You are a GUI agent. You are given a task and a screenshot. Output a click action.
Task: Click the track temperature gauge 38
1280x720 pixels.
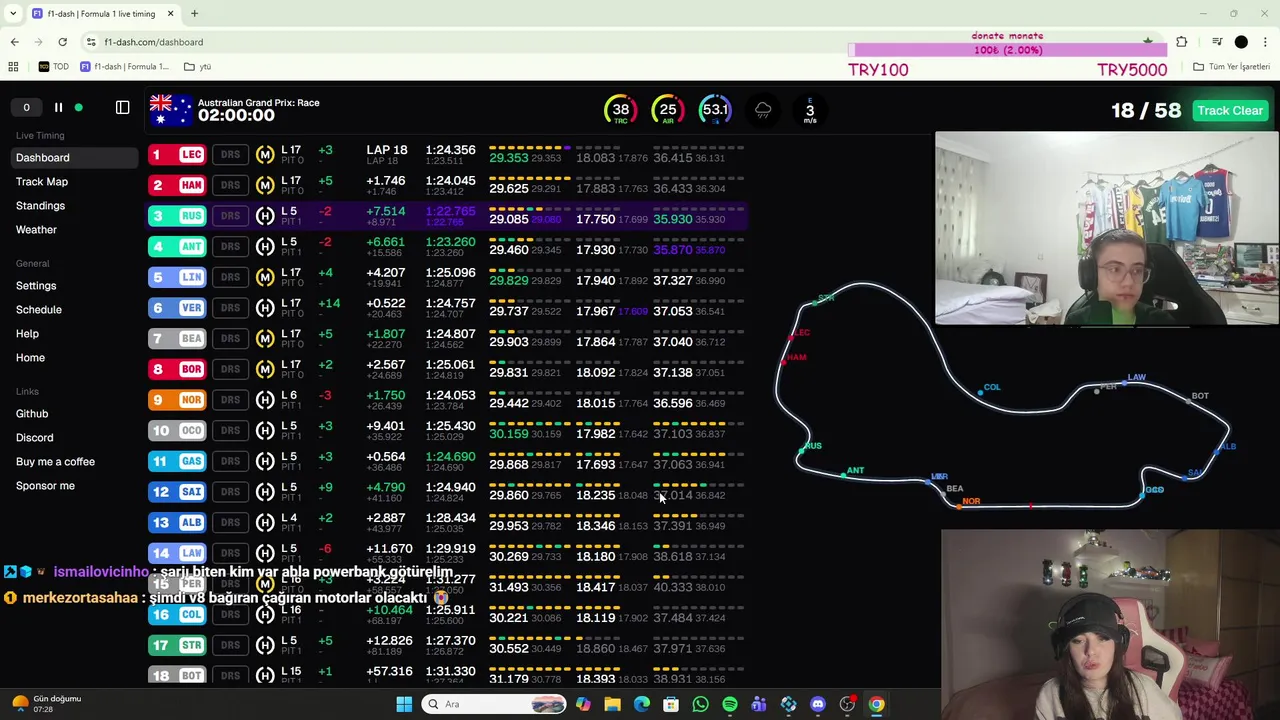tap(621, 110)
